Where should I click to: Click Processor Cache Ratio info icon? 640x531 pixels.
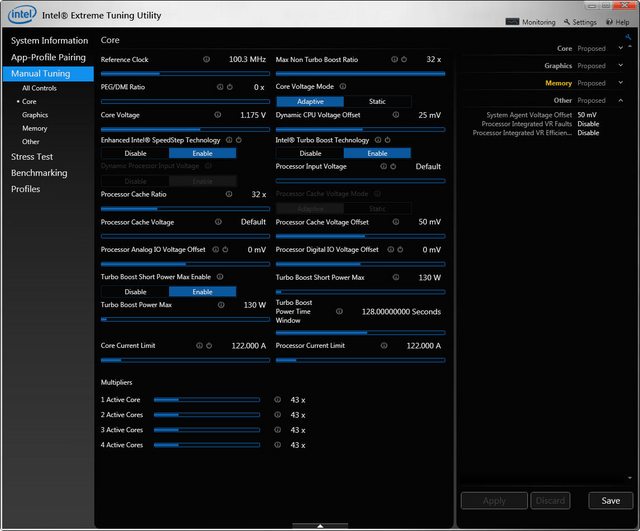coord(229,194)
